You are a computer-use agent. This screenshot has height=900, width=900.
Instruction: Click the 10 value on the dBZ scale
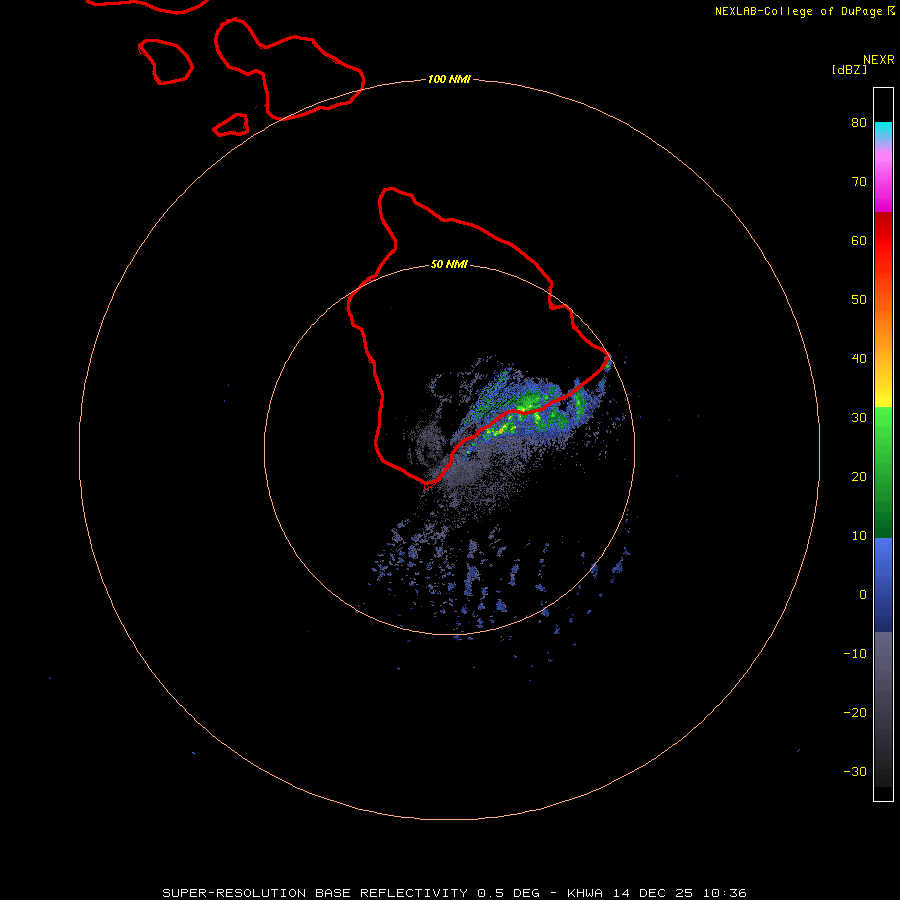tap(859, 536)
